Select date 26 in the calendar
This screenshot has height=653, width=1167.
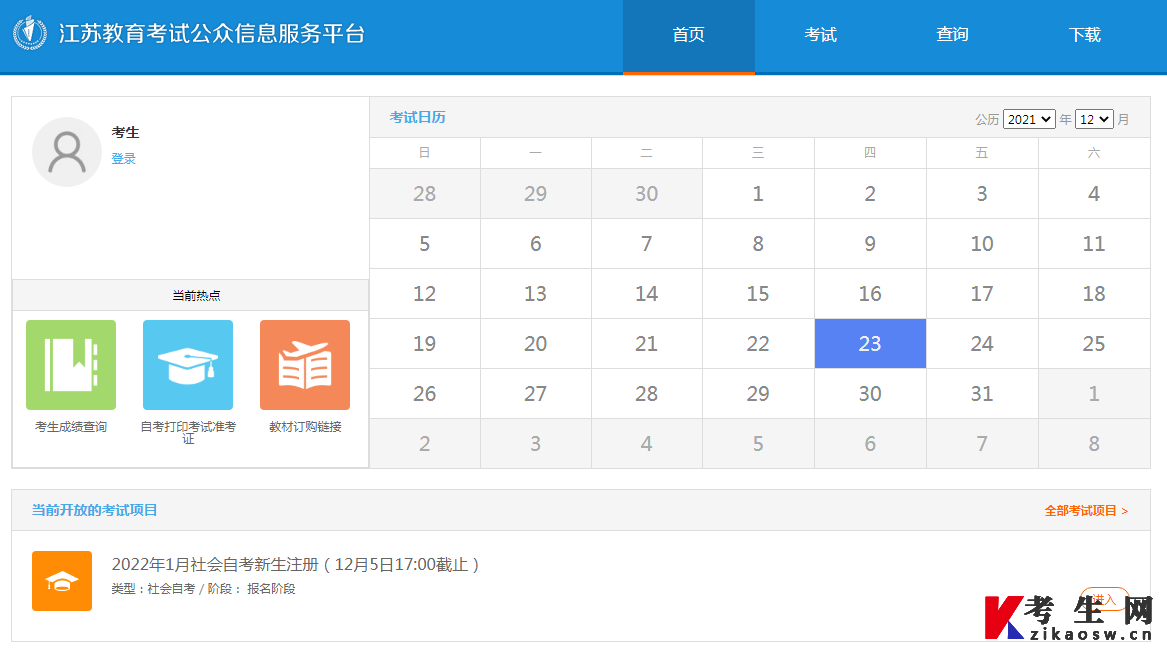pos(424,394)
